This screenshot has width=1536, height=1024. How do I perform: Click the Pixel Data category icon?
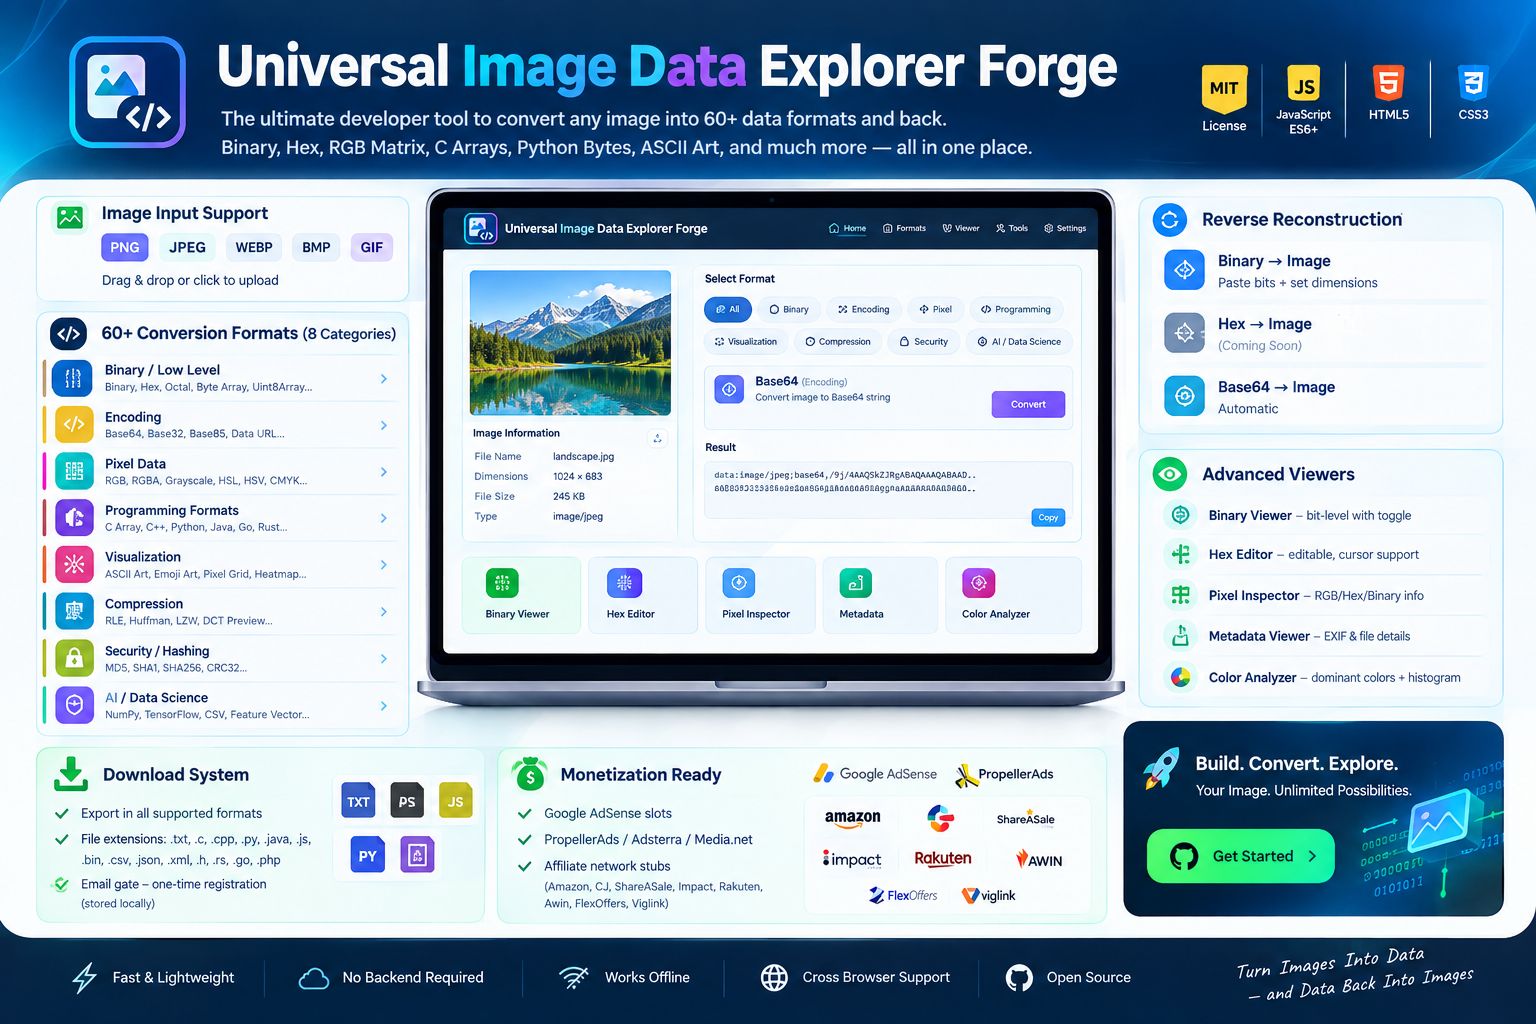73,471
